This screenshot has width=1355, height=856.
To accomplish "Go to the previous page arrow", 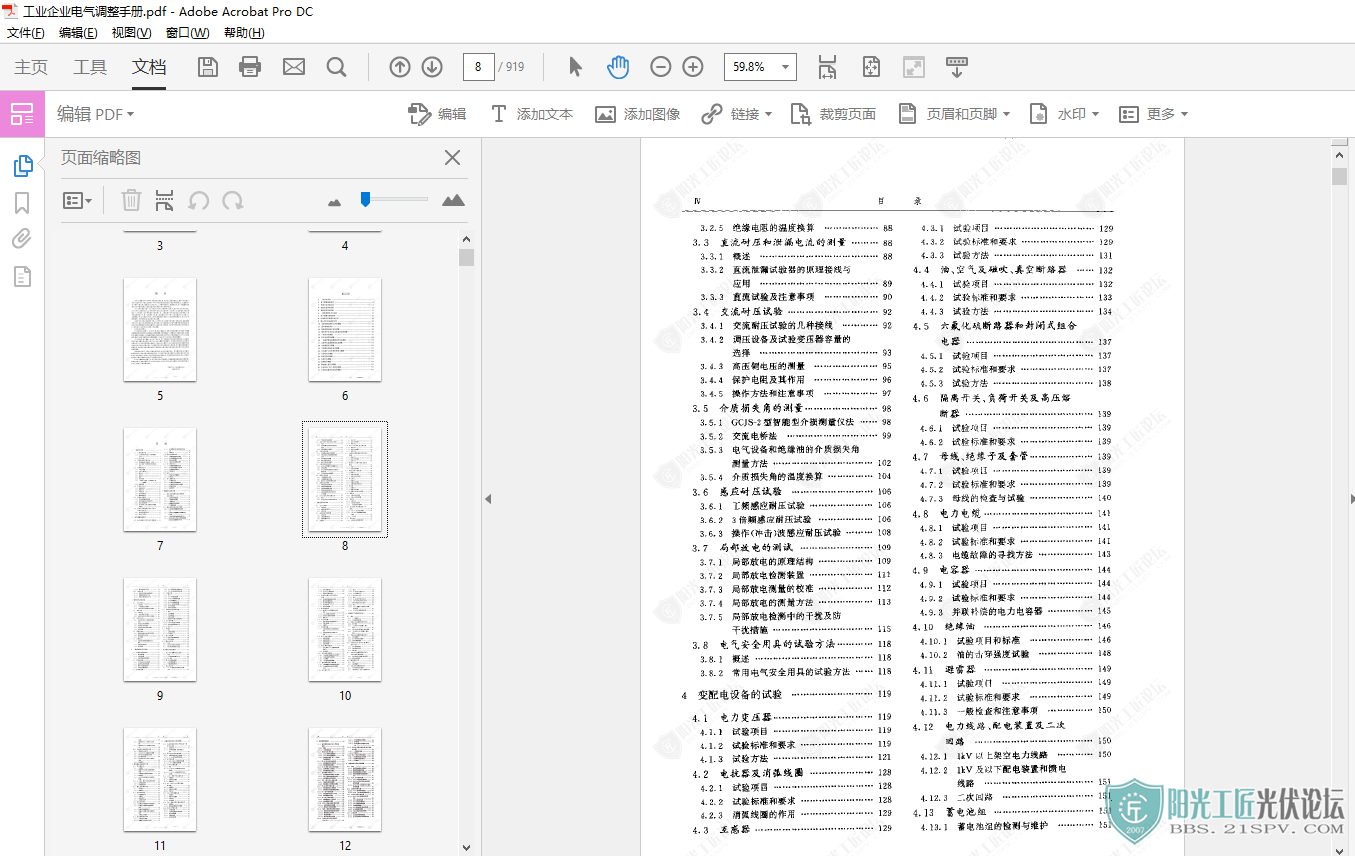I will tap(400, 67).
